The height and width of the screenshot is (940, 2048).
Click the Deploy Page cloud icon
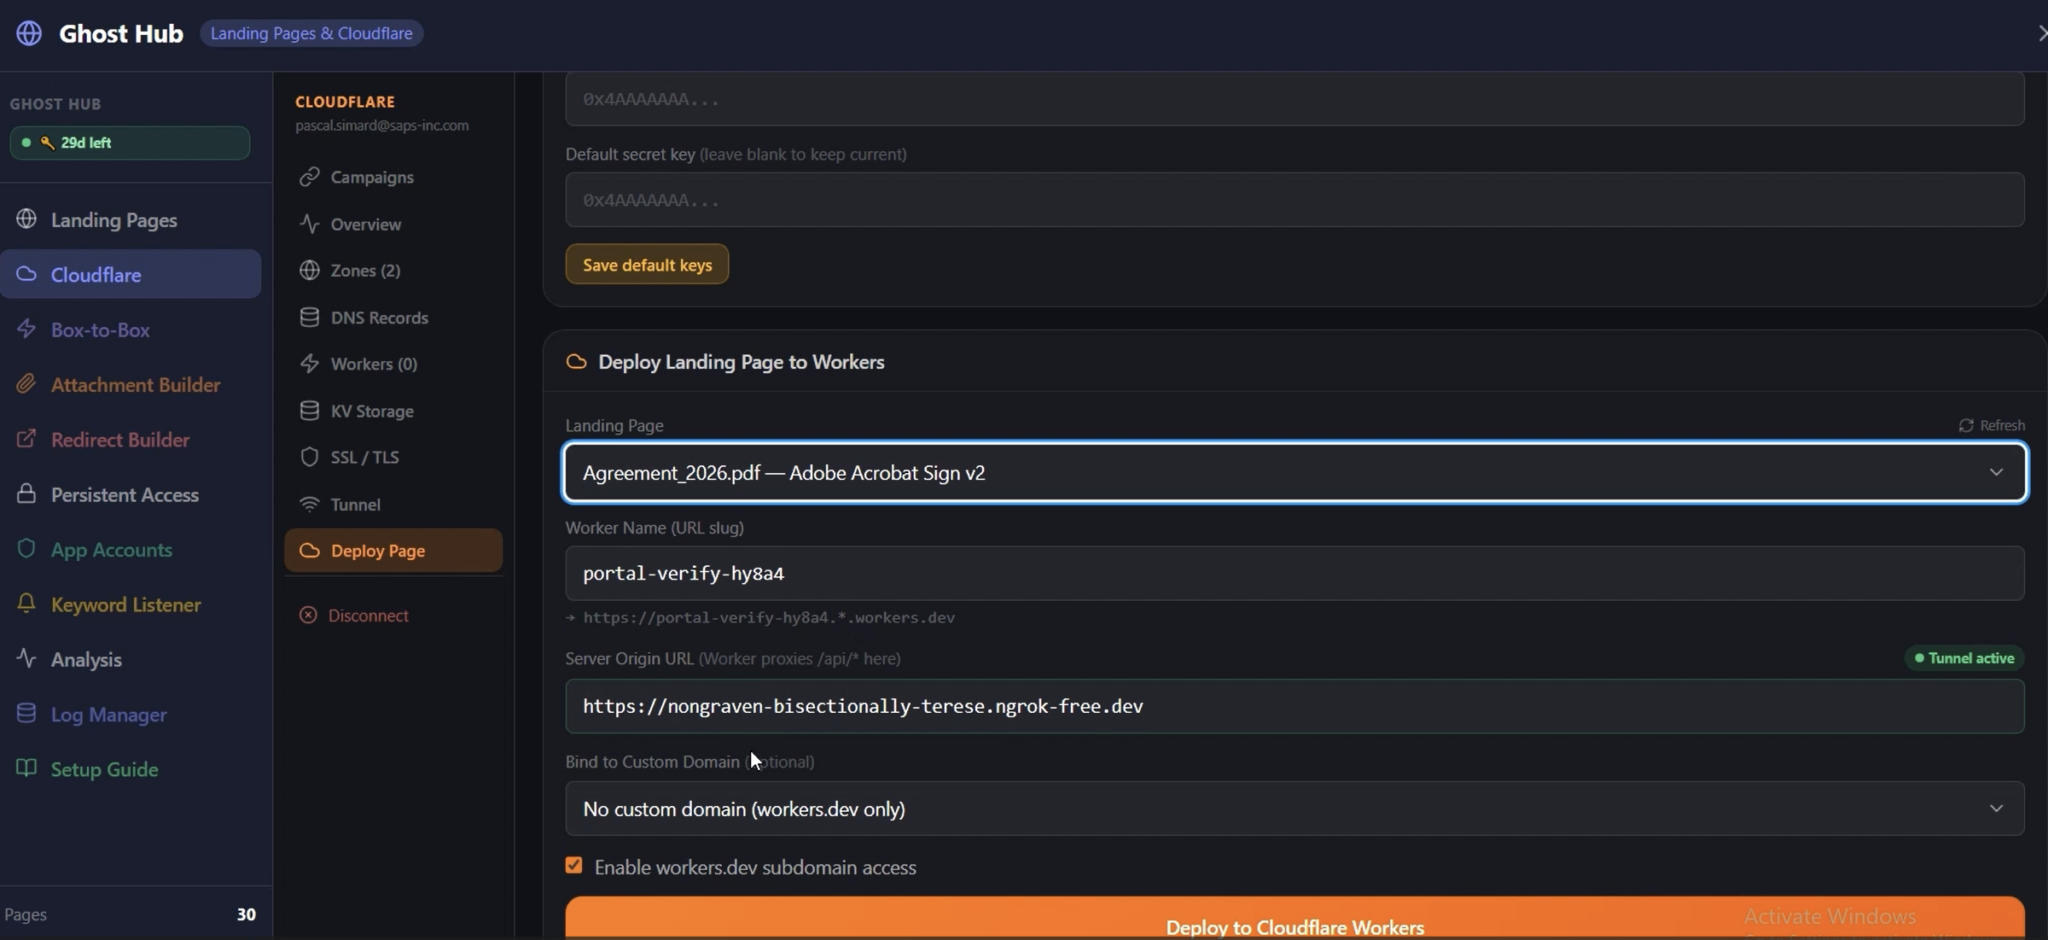pos(310,551)
